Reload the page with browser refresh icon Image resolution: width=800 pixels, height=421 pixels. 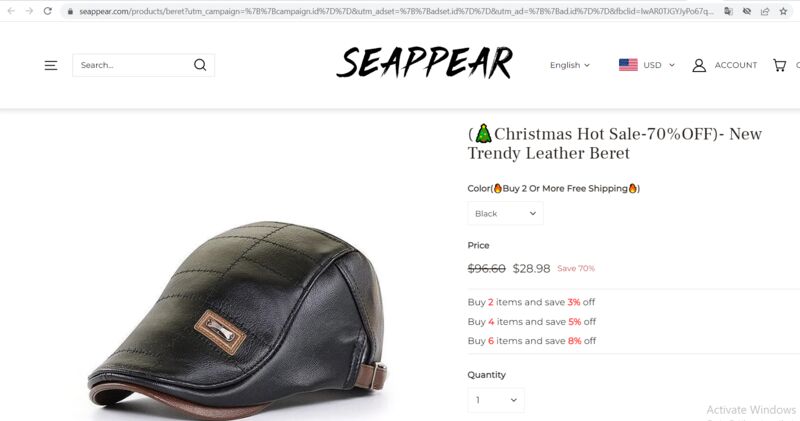(47, 11)
